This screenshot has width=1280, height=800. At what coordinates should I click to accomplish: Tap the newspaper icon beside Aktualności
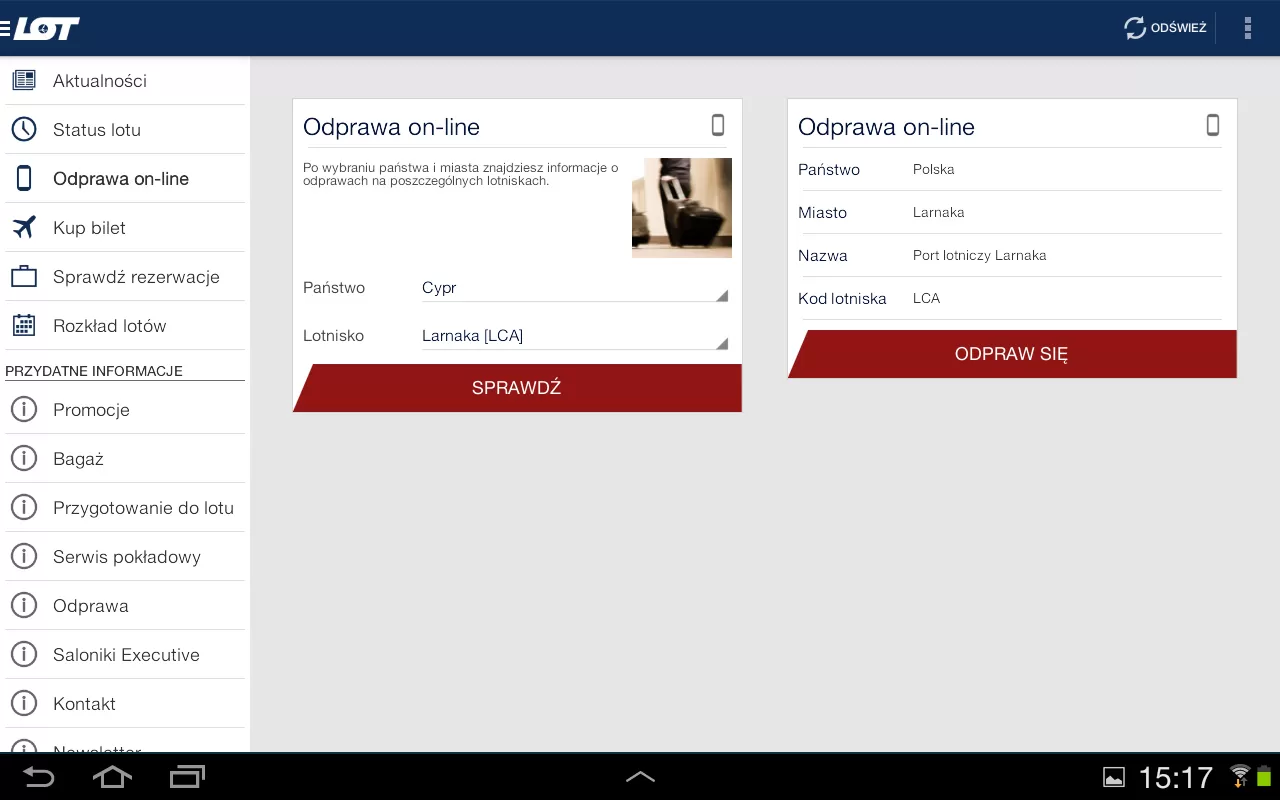click(x=24, y=81)
